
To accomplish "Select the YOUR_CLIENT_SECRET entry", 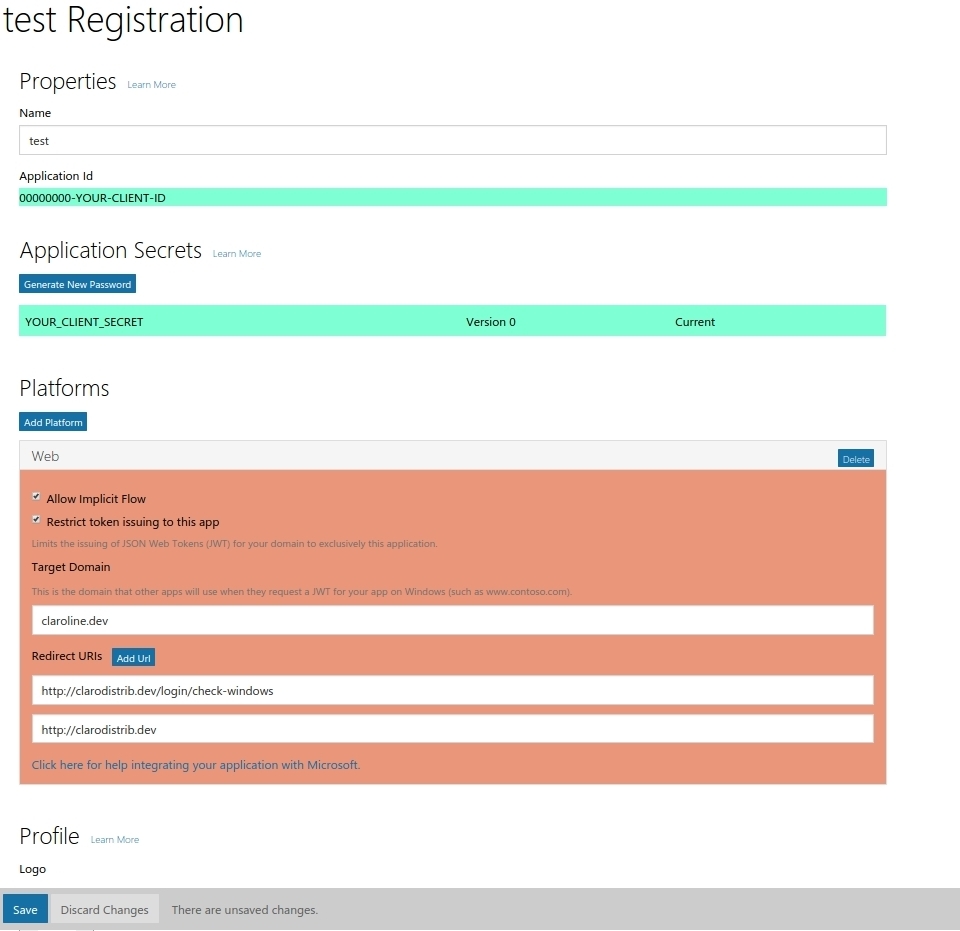I will pos(84,322).
